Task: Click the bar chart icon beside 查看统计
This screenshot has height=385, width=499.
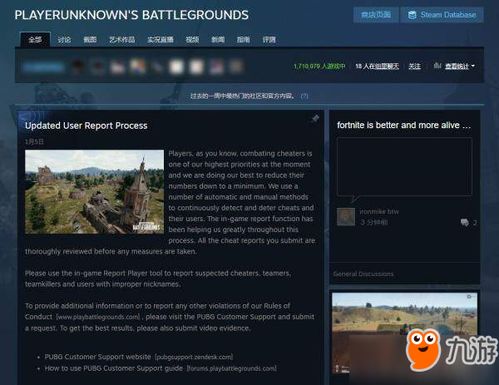Action: click(437, 66)
